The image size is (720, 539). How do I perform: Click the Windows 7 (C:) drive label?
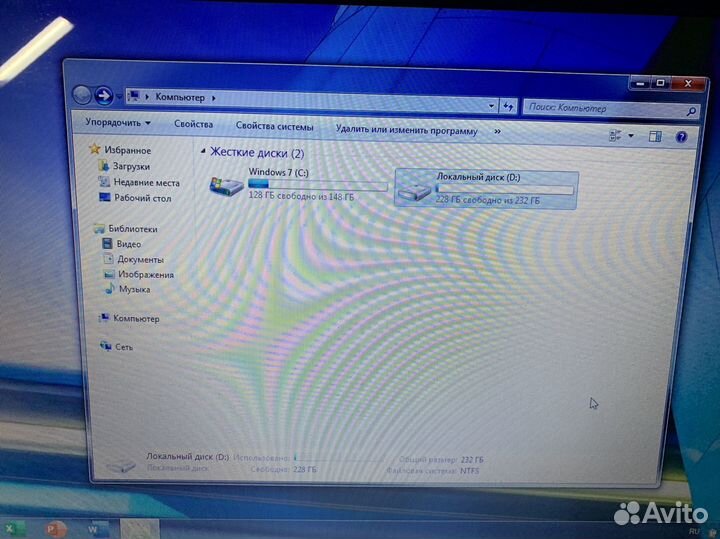point(278,172)
